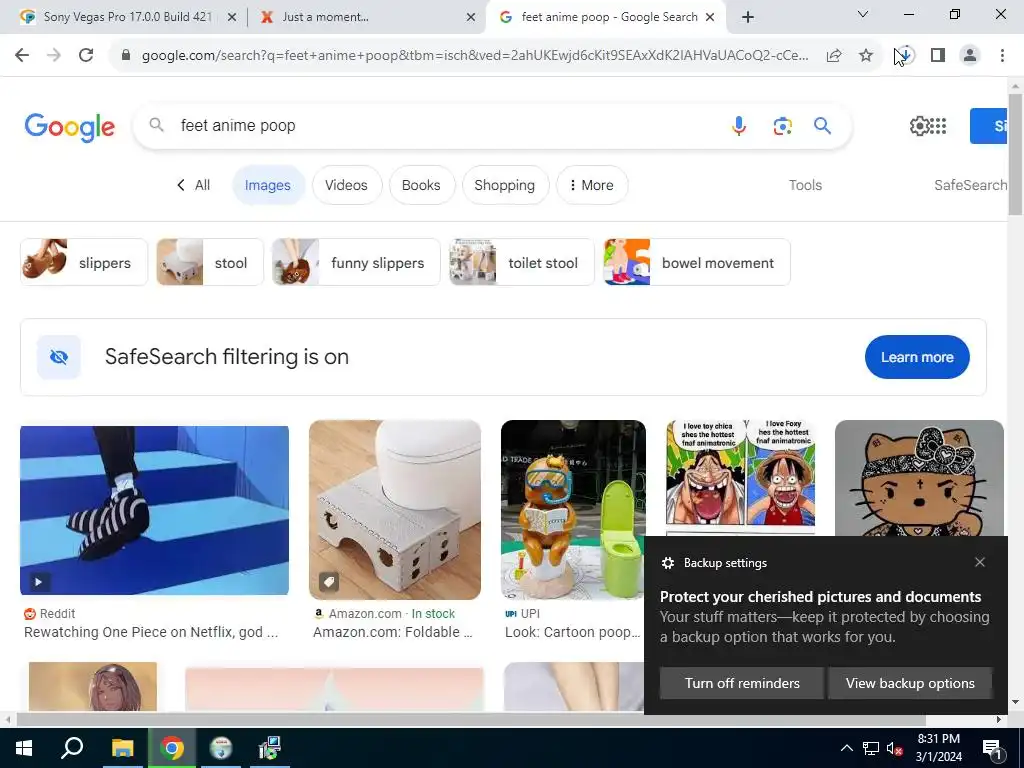Open Windows taskbar search
Image resolution: width=1024 pixels, height=768 pixels.
[x=72, y=748]
